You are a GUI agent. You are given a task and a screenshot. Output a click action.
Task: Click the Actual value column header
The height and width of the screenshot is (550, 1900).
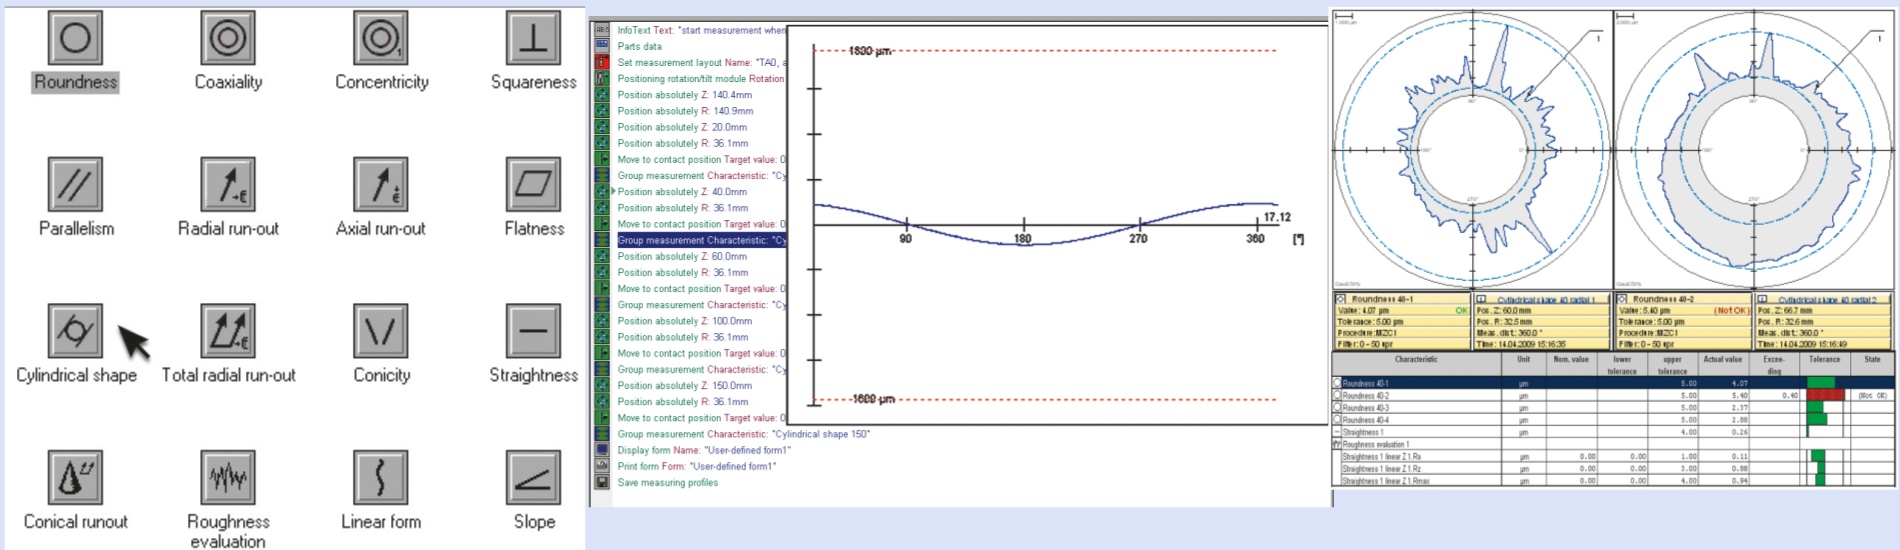point(1722,360)
